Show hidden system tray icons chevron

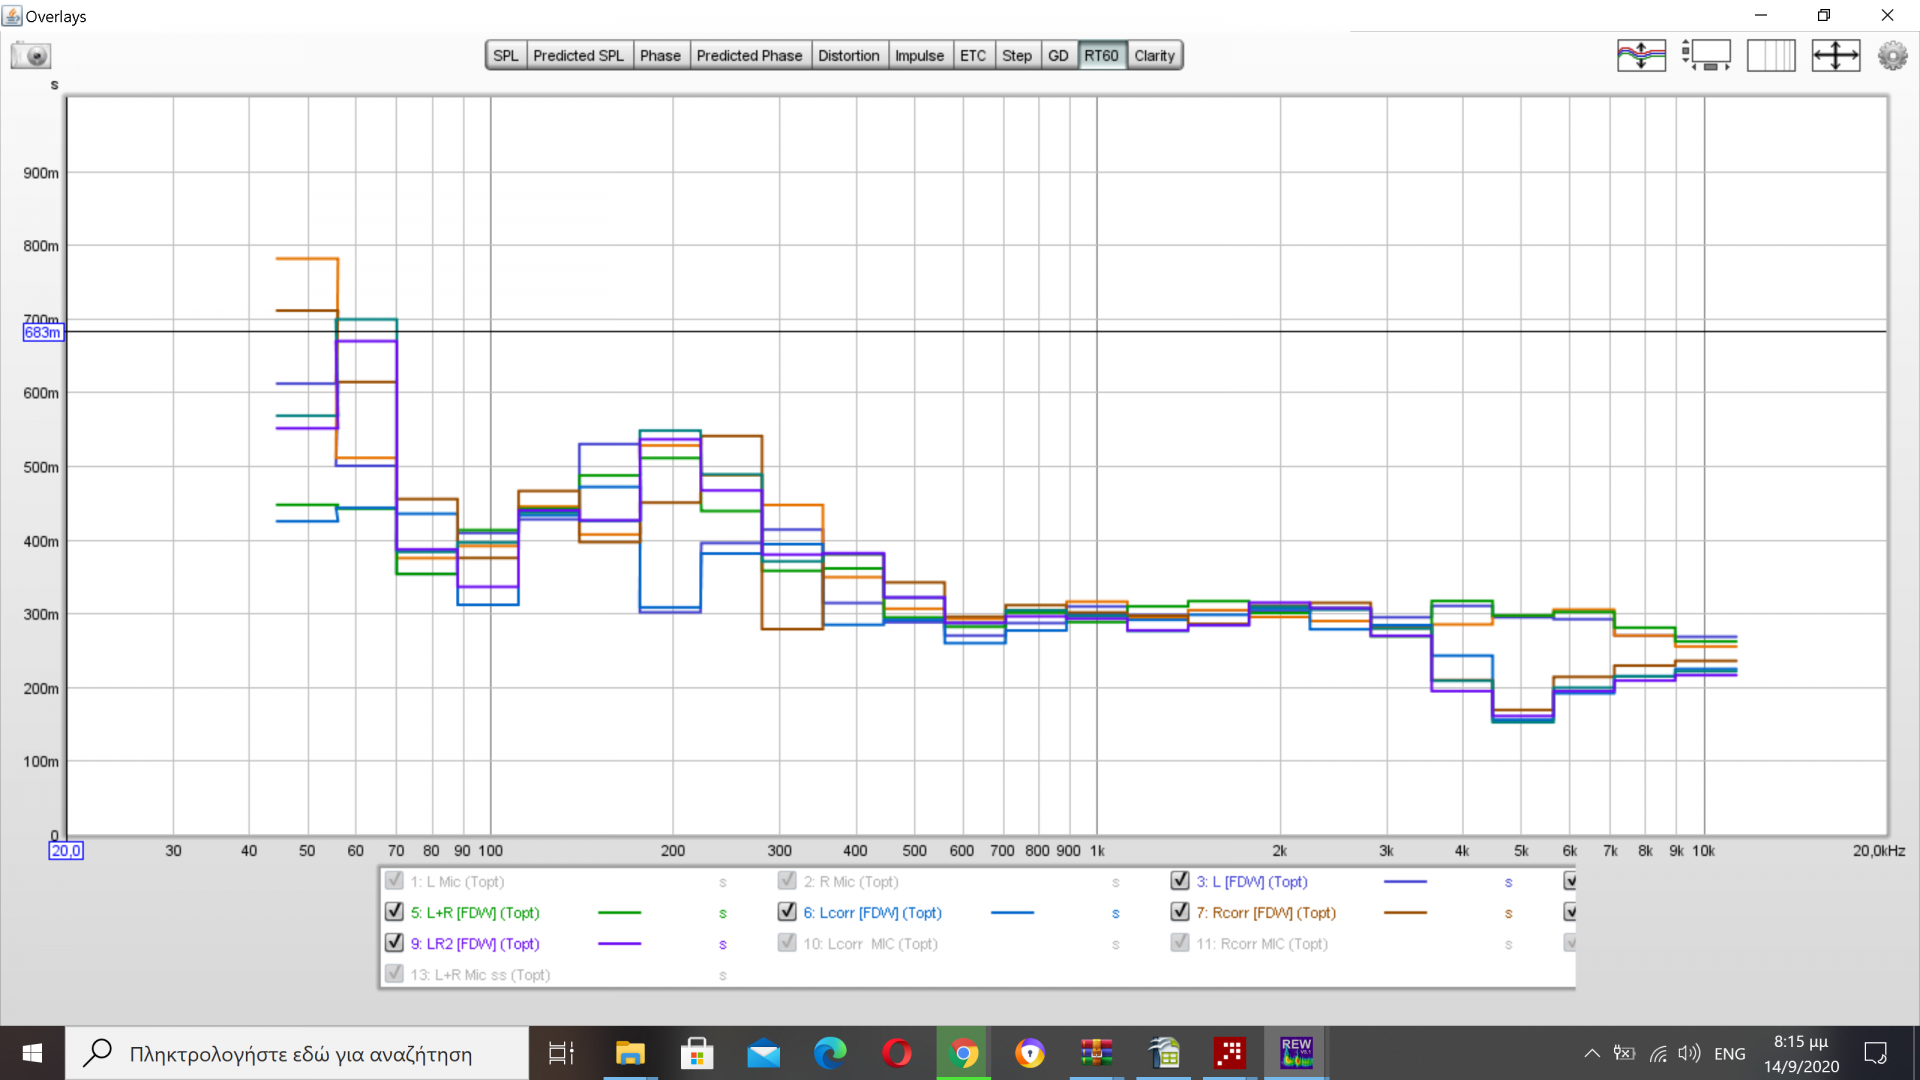(x=1591, y=1053)
